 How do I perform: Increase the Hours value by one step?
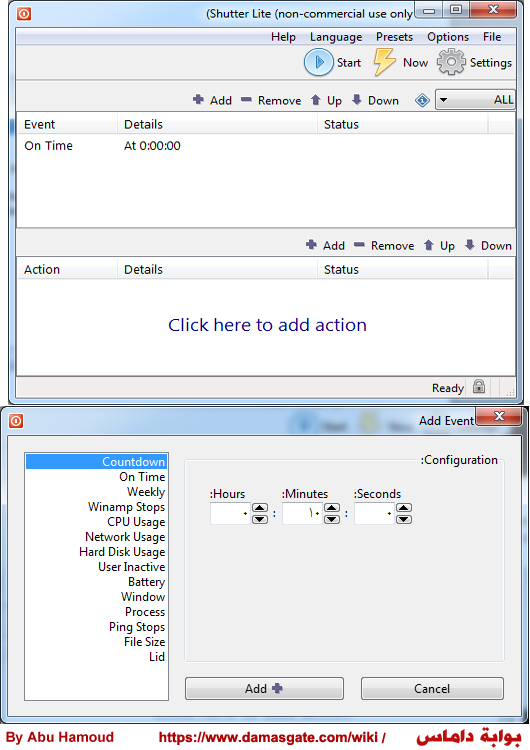(x=260, y=508)
